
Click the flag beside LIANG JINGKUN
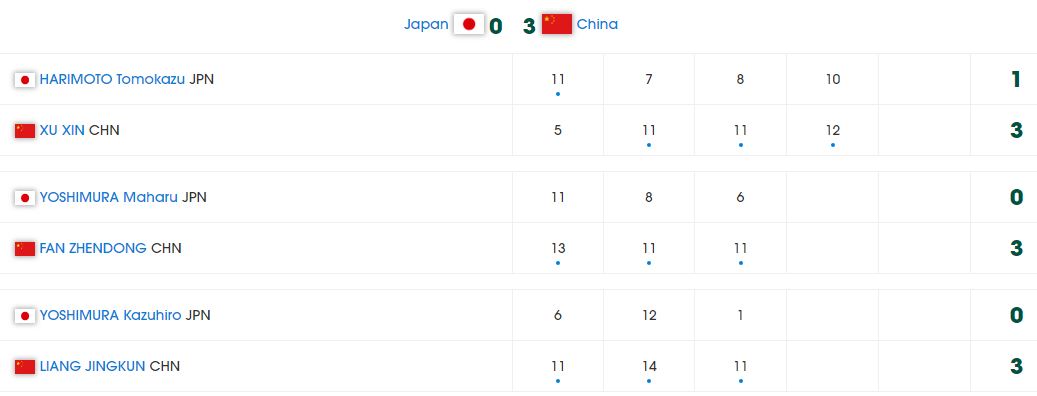point(25,367)
